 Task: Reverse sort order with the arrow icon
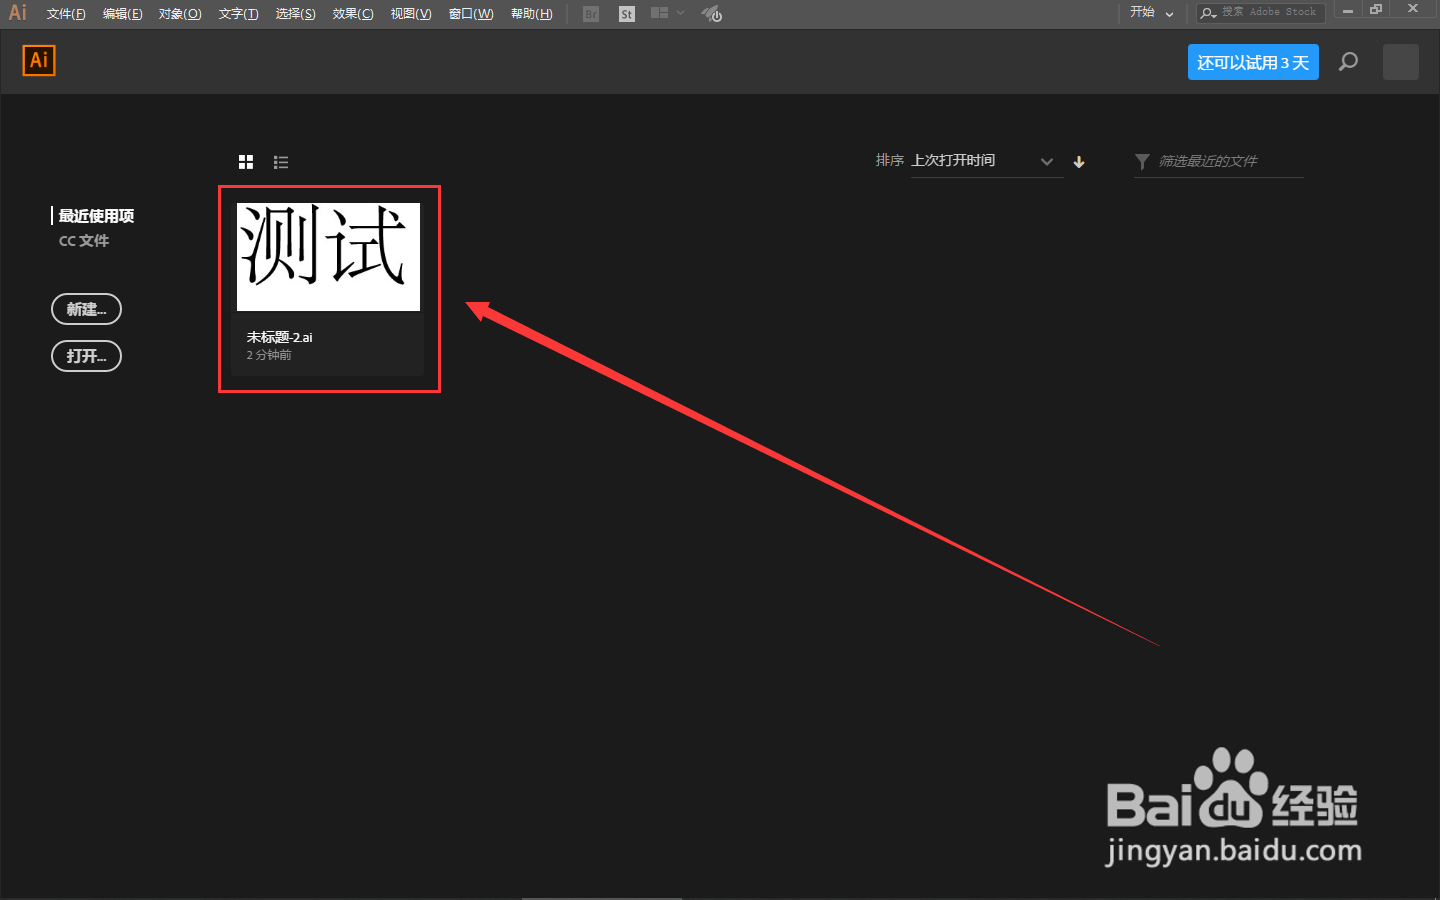tap(1079, 162)
